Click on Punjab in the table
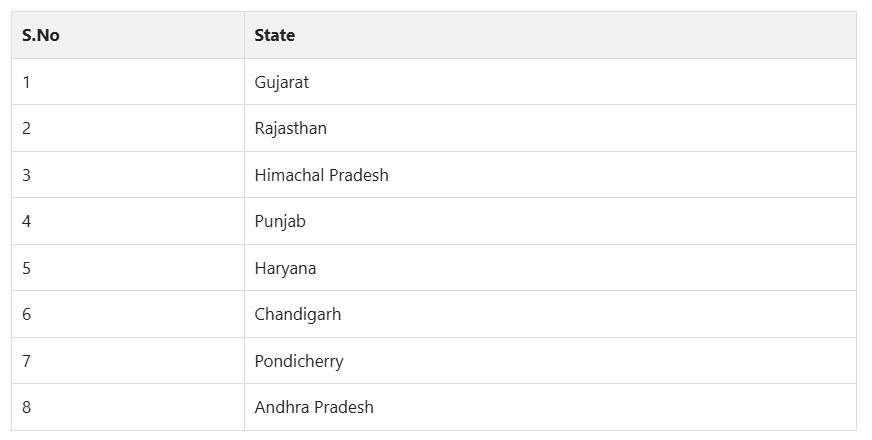 pyautogui.click(x=280, y=222)
